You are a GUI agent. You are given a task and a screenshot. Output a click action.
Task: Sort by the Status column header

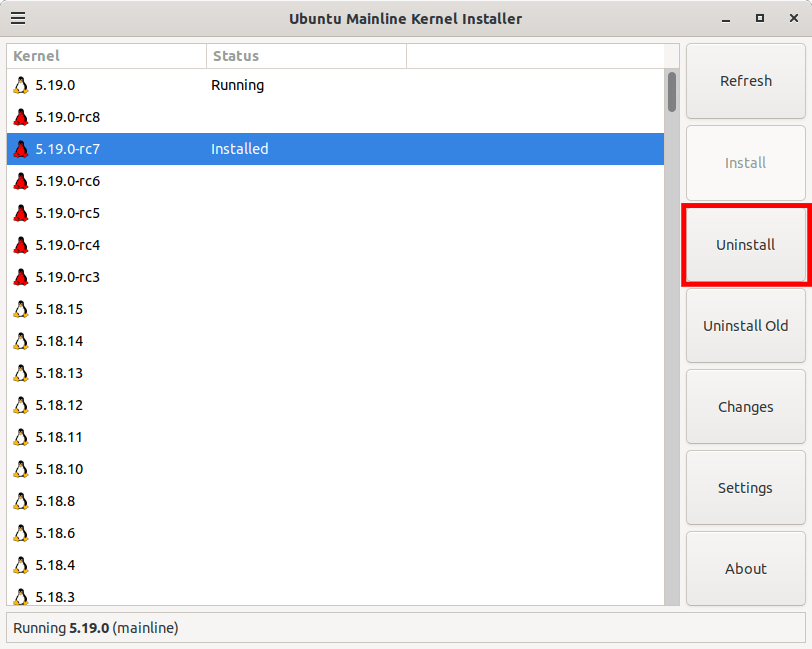click(307, 56)
